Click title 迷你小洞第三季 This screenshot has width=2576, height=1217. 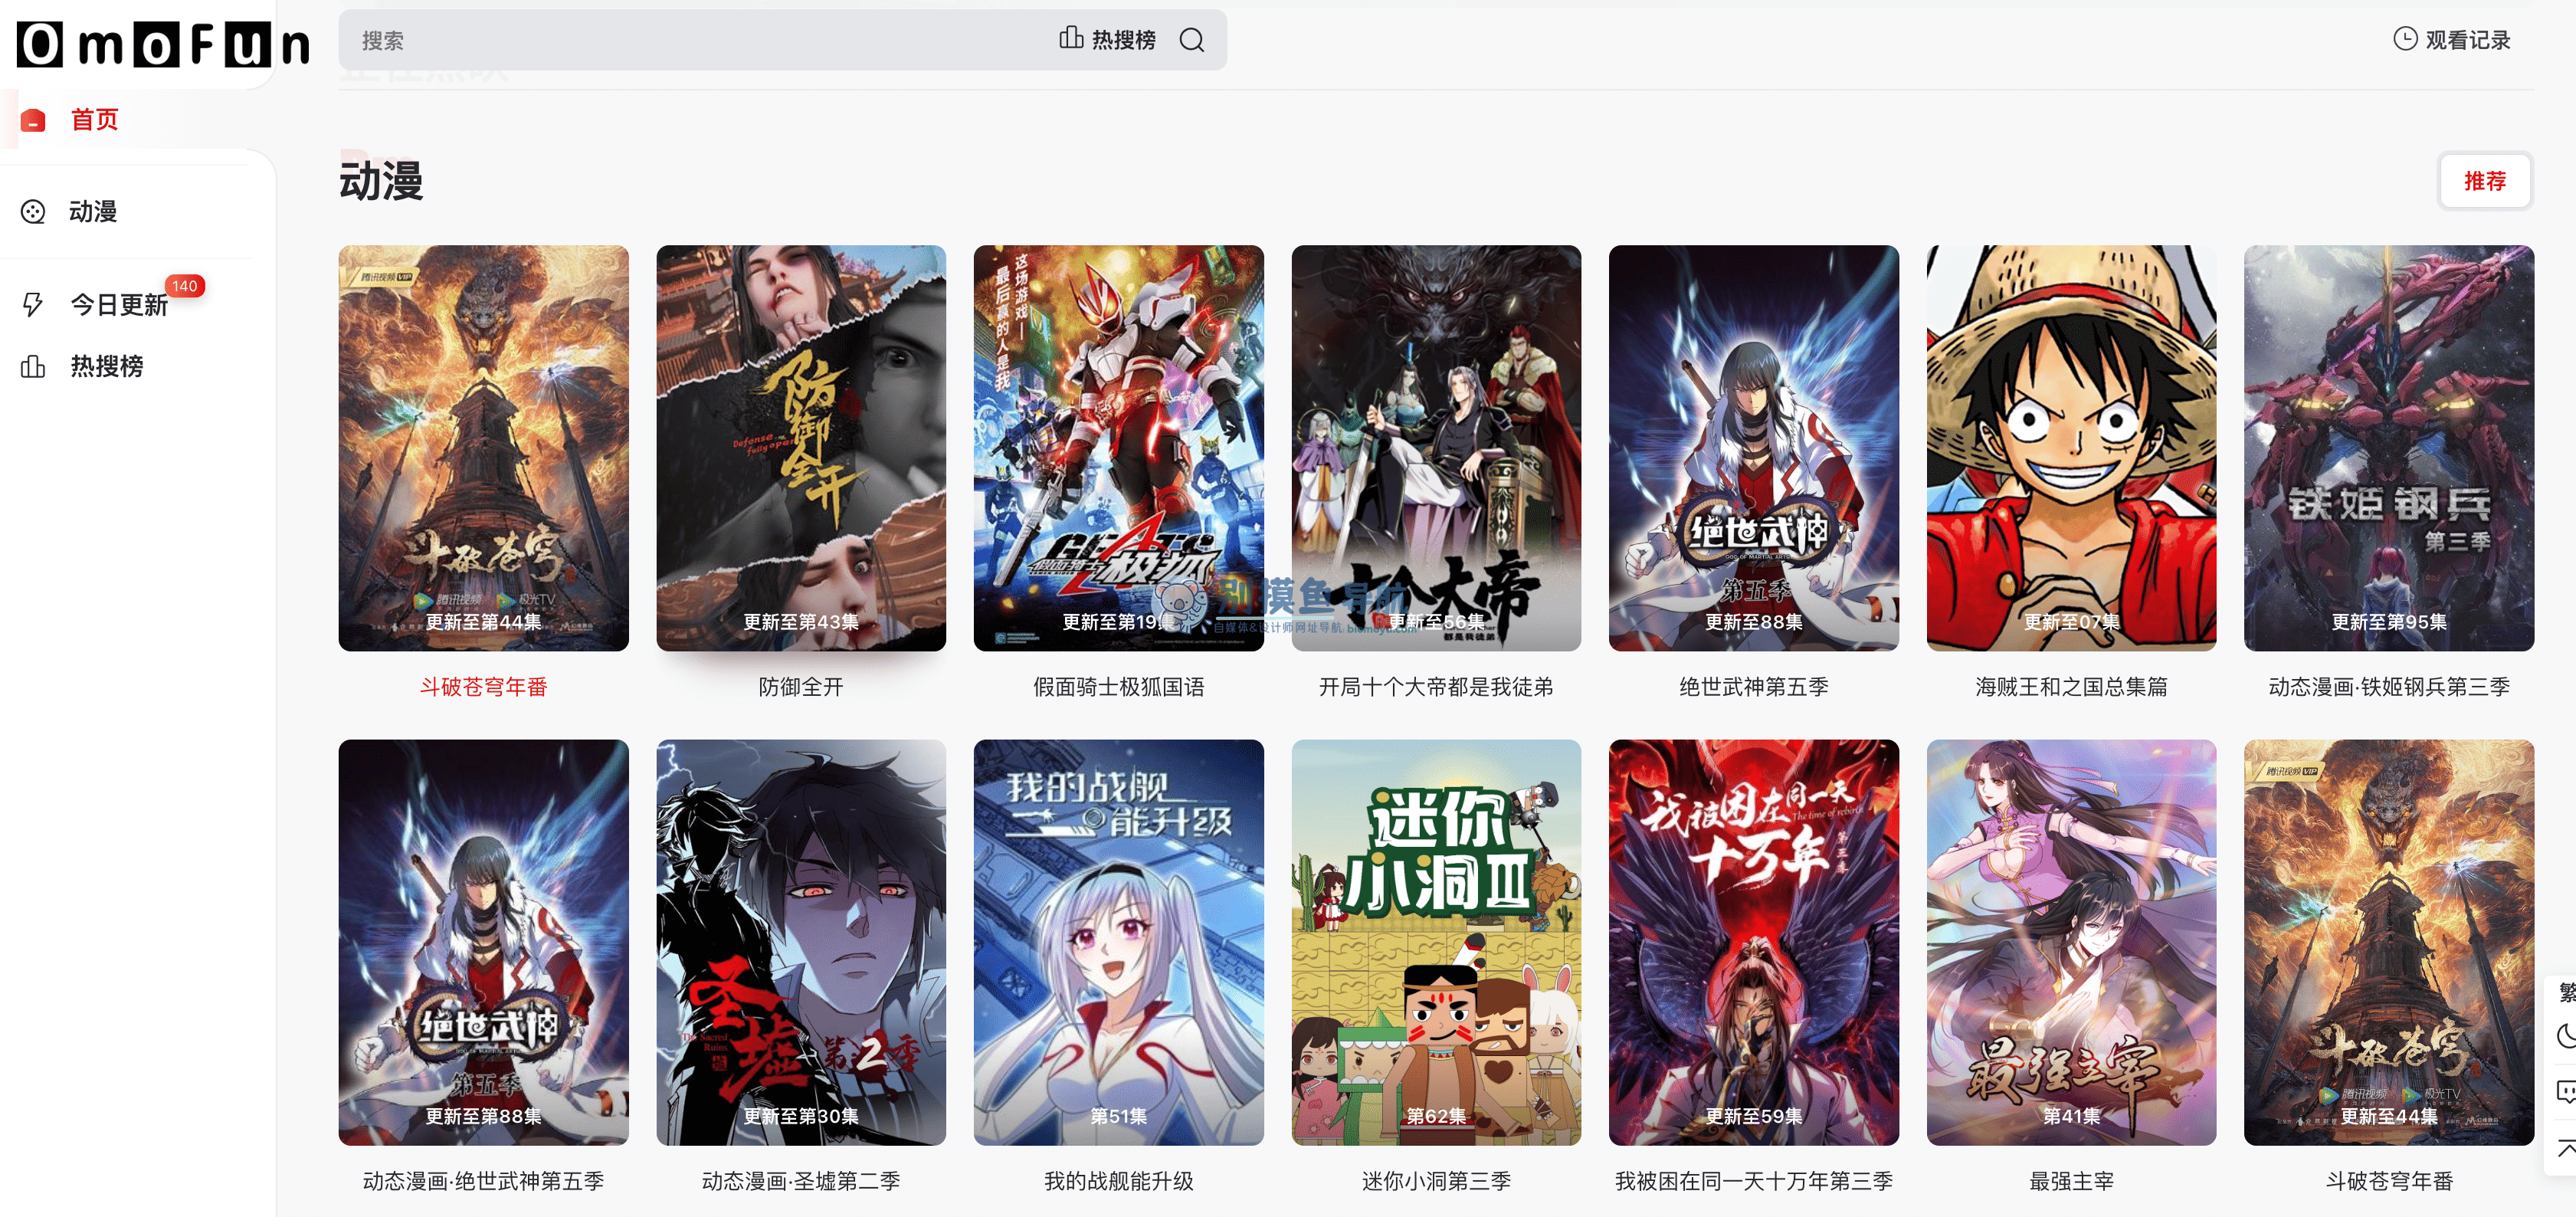(x=1436, y=1181)
